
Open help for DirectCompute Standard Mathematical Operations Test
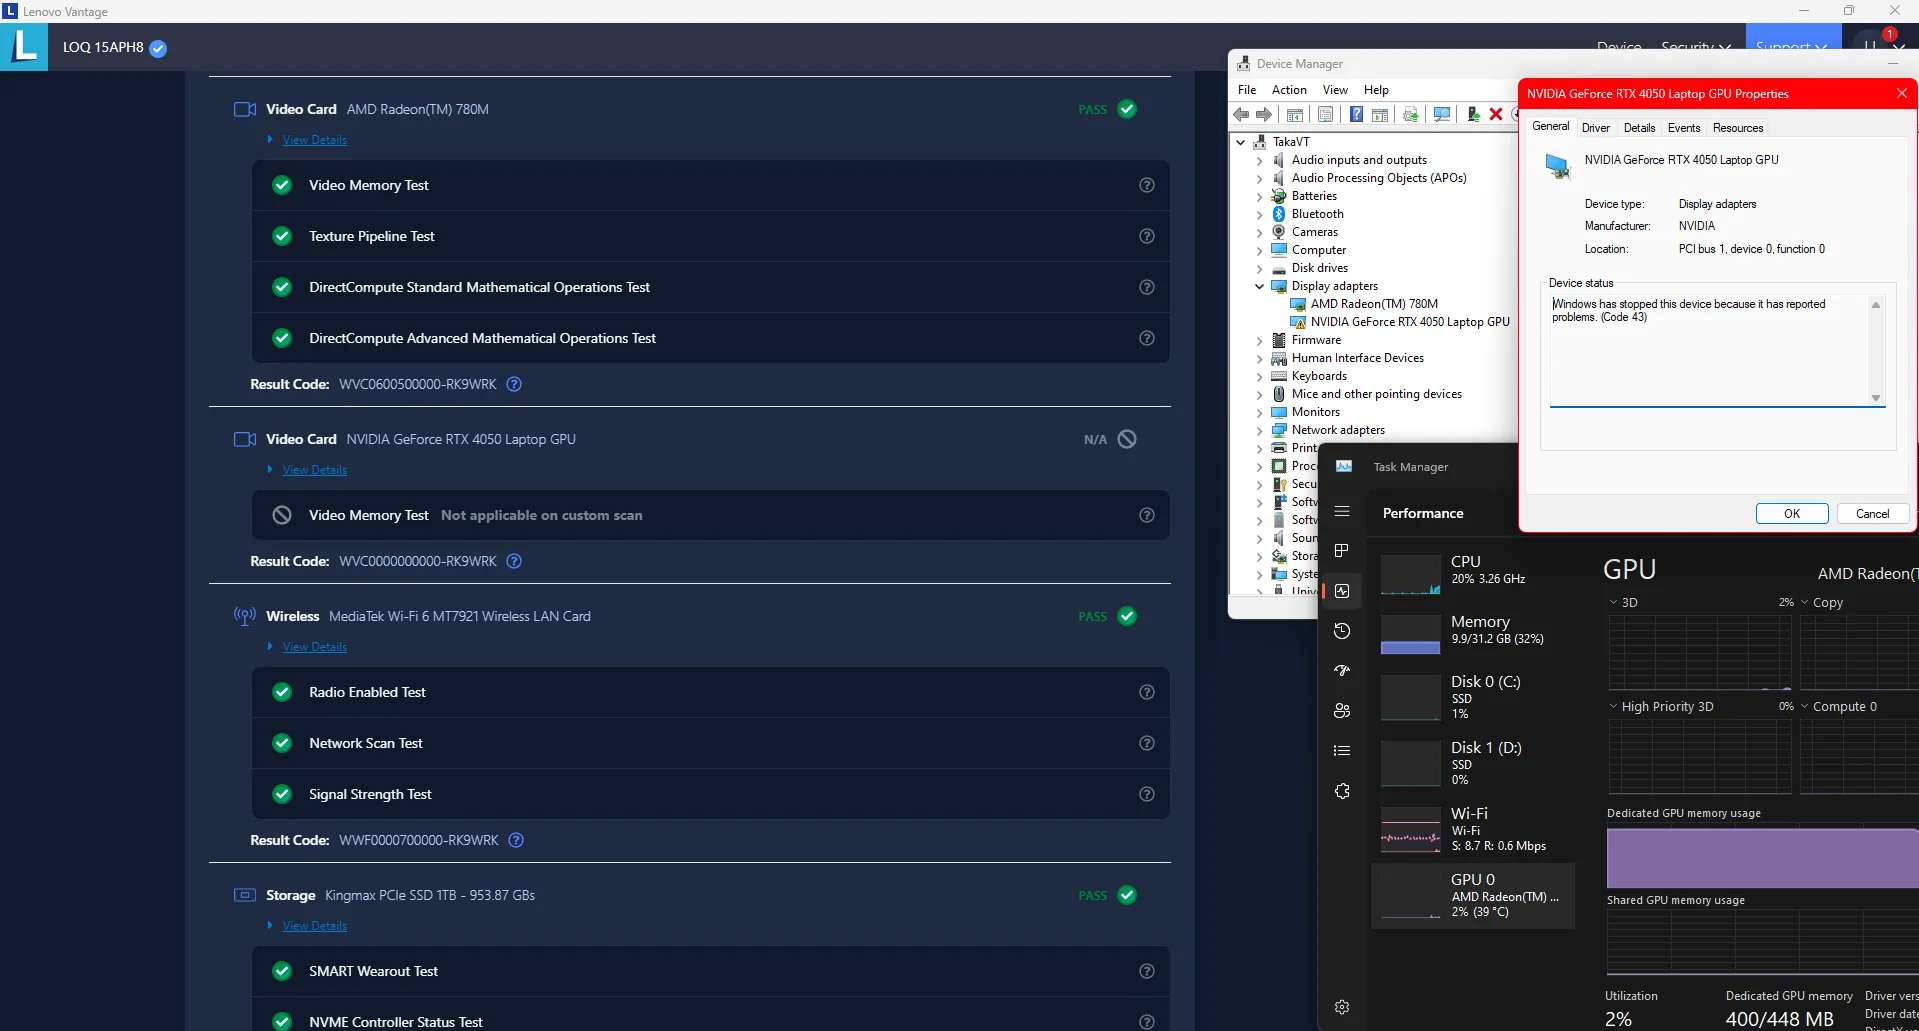1147,287
